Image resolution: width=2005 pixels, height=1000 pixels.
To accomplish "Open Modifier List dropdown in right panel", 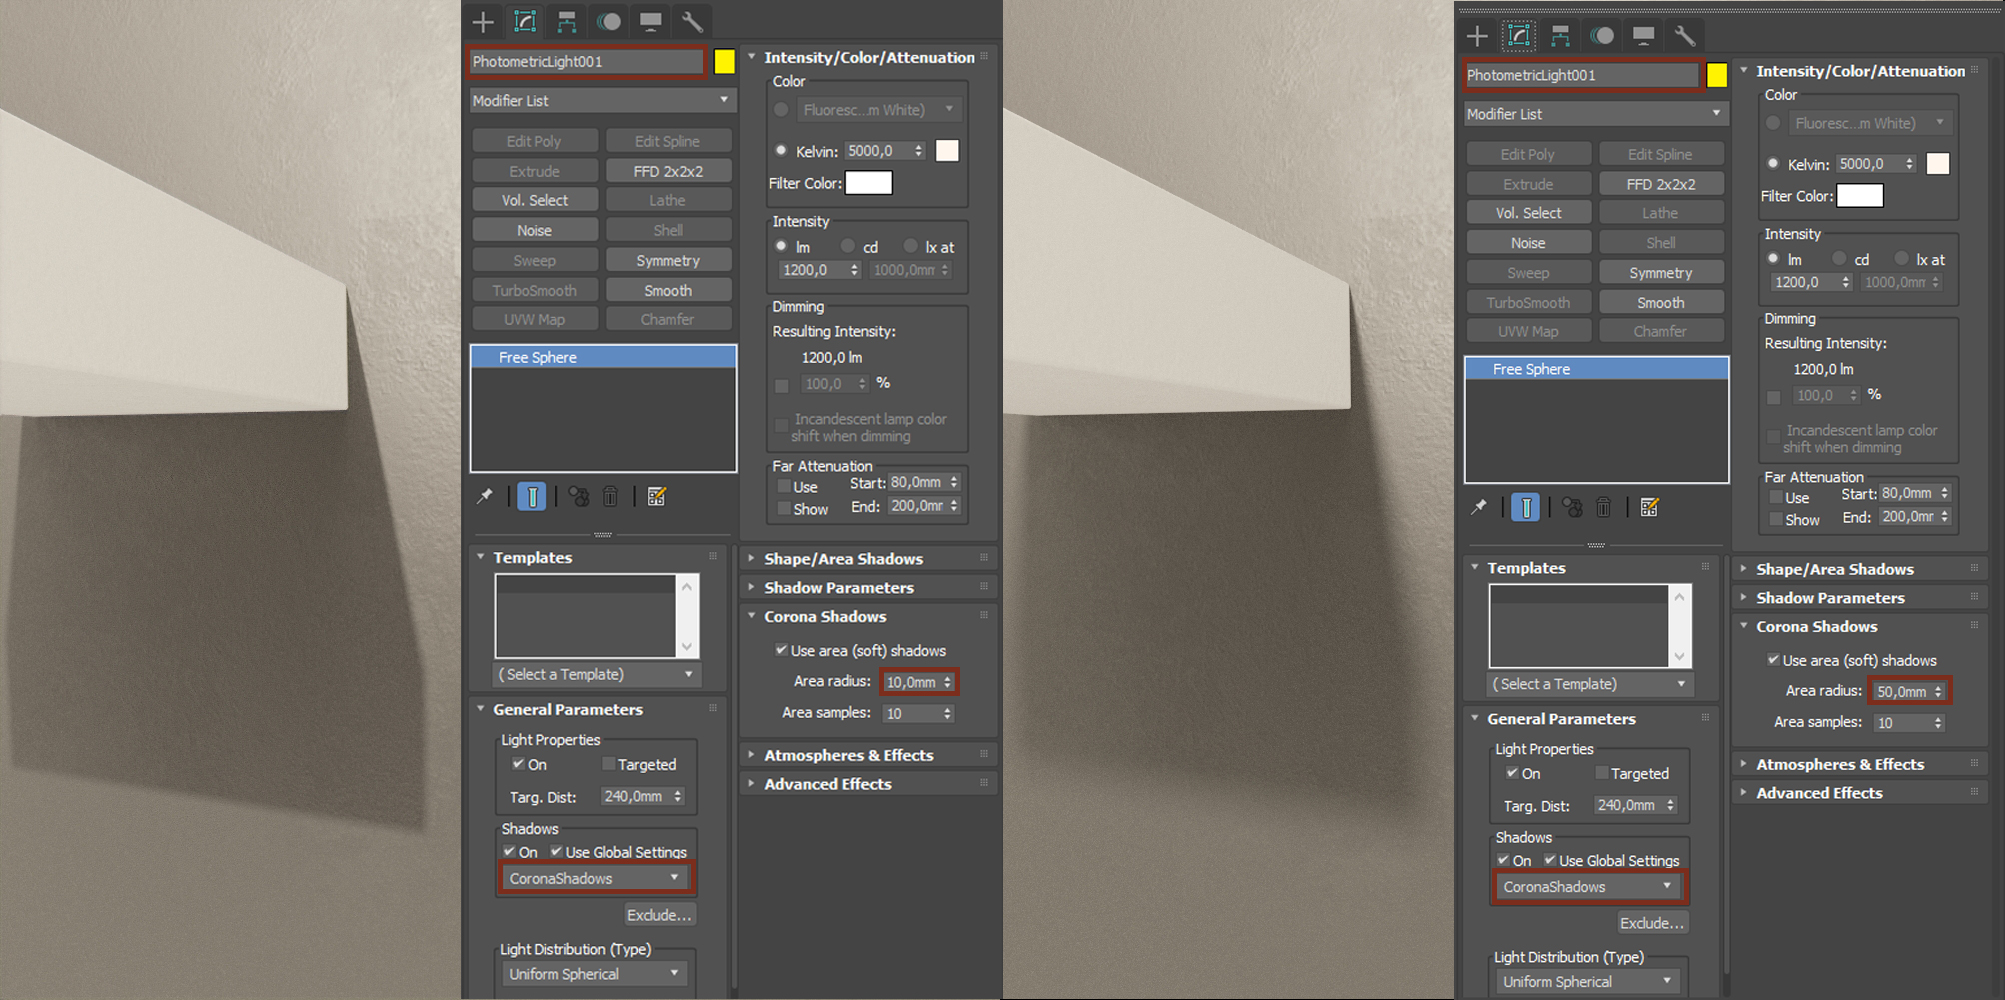I will [x=1596, y=114].
